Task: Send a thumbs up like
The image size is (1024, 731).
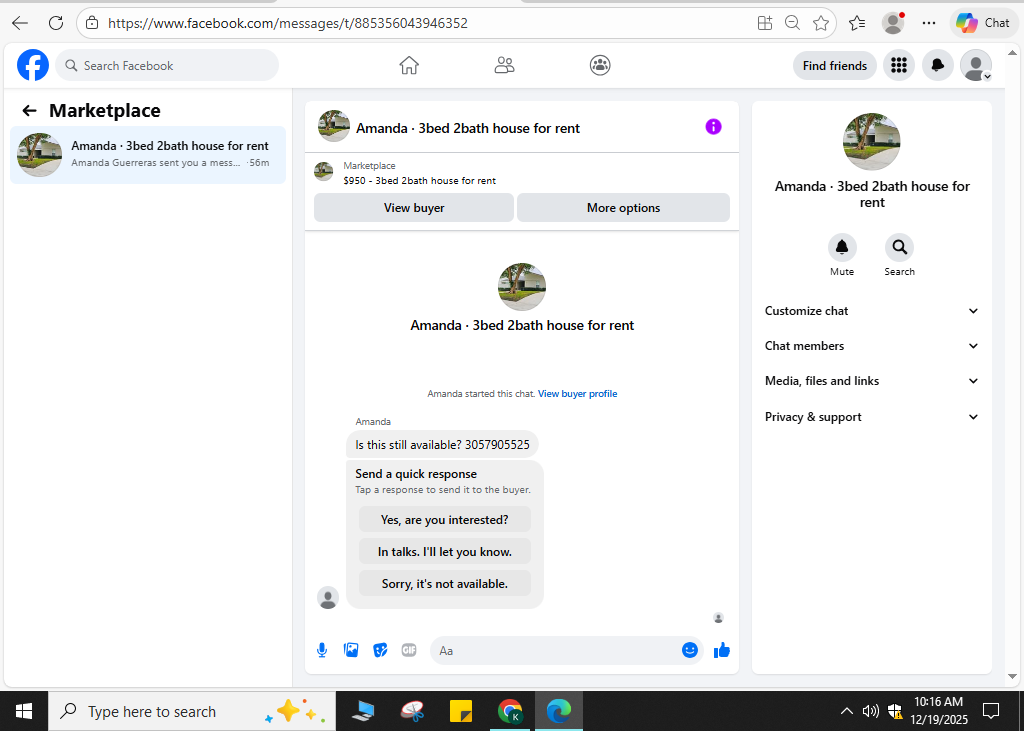Action: (x=722, y=650)
